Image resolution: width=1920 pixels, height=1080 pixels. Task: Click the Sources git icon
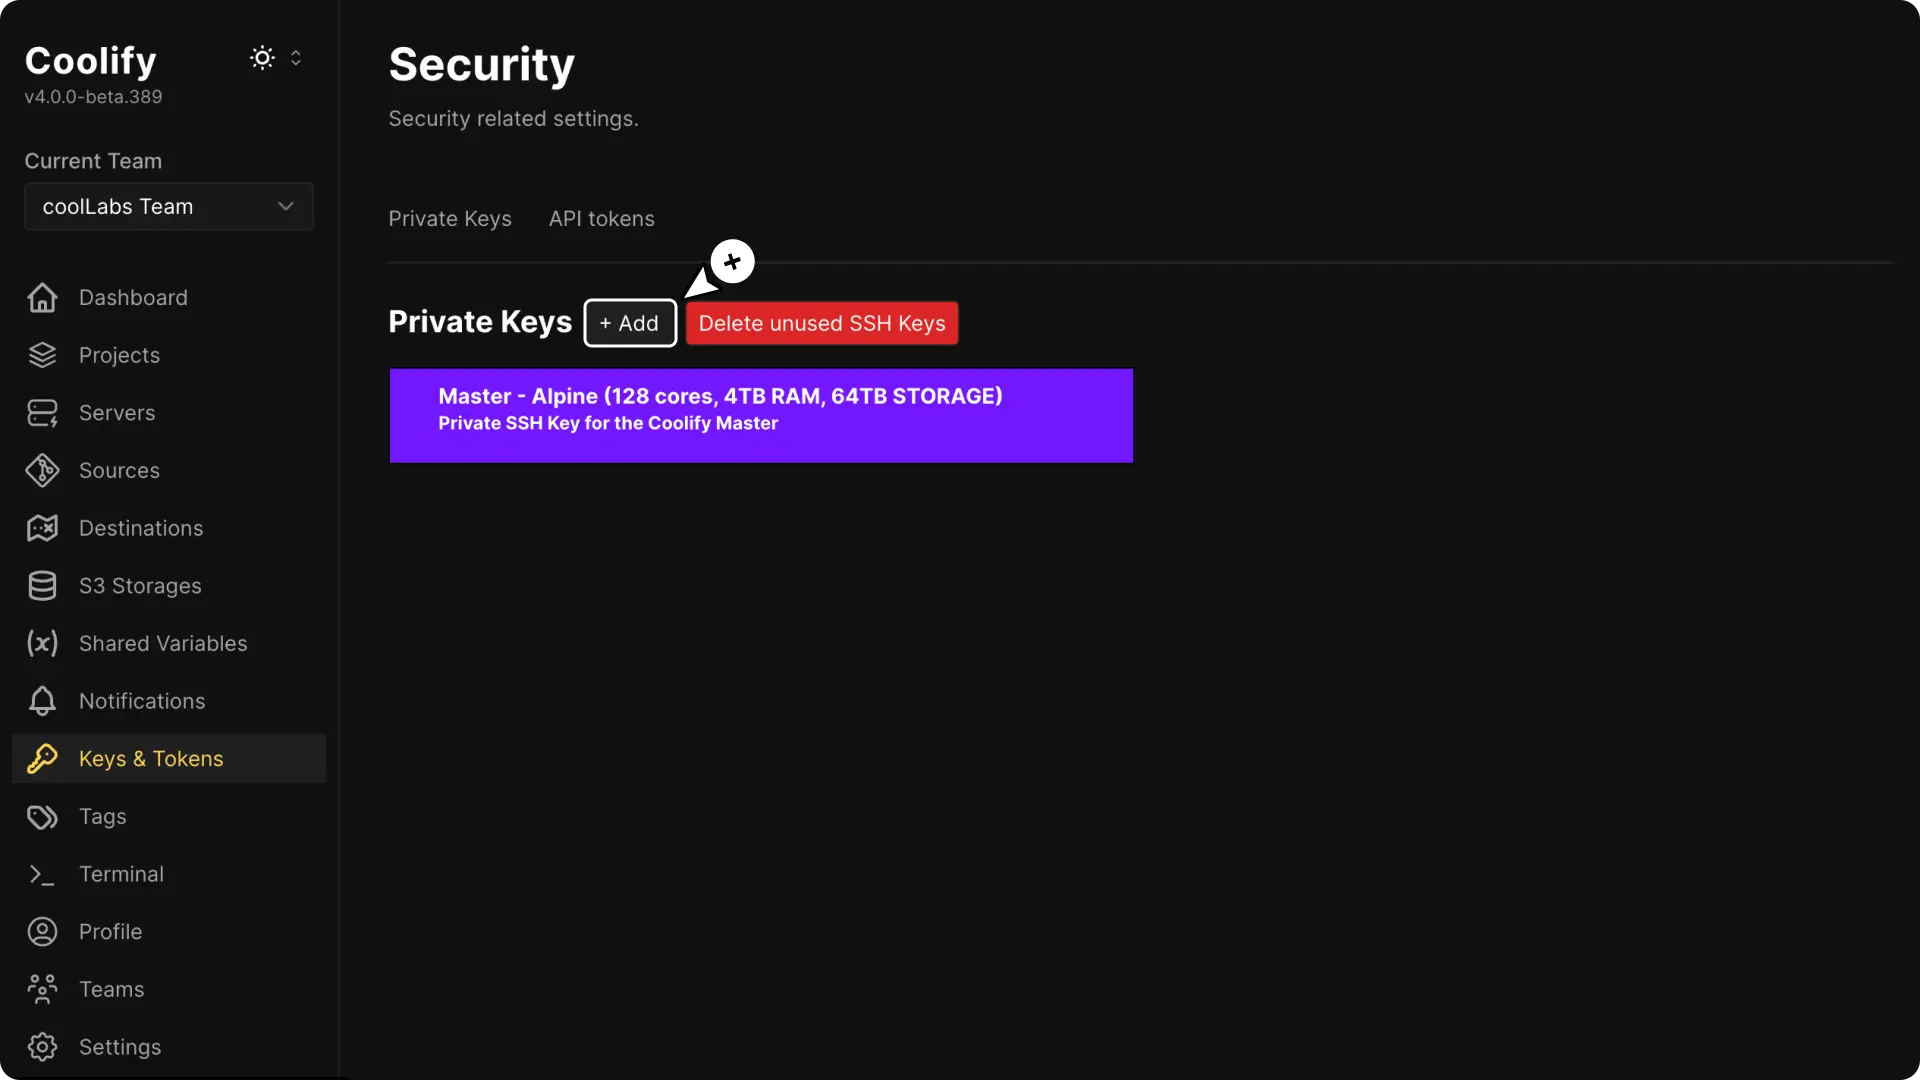[42, 470]
